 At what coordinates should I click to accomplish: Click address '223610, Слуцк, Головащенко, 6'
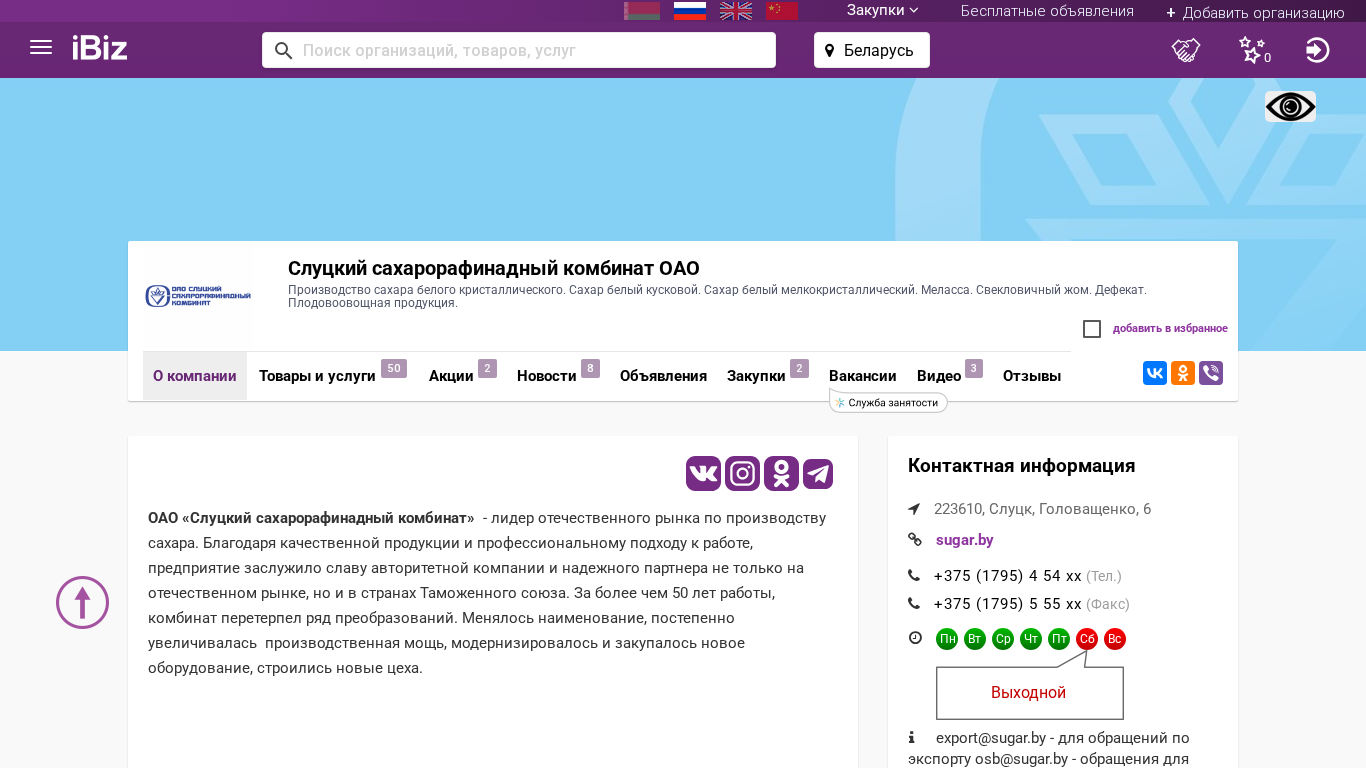1042,509
